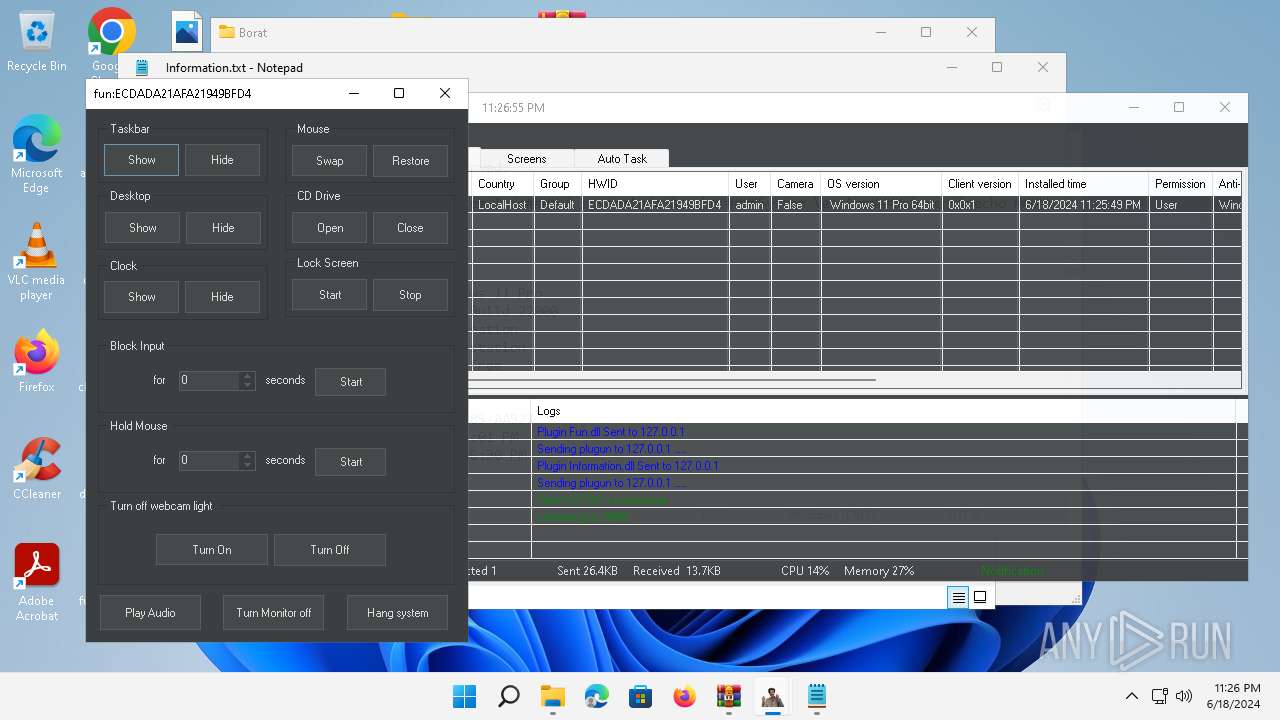Focus Hold Mouse seconds field

tap(209, 461)
